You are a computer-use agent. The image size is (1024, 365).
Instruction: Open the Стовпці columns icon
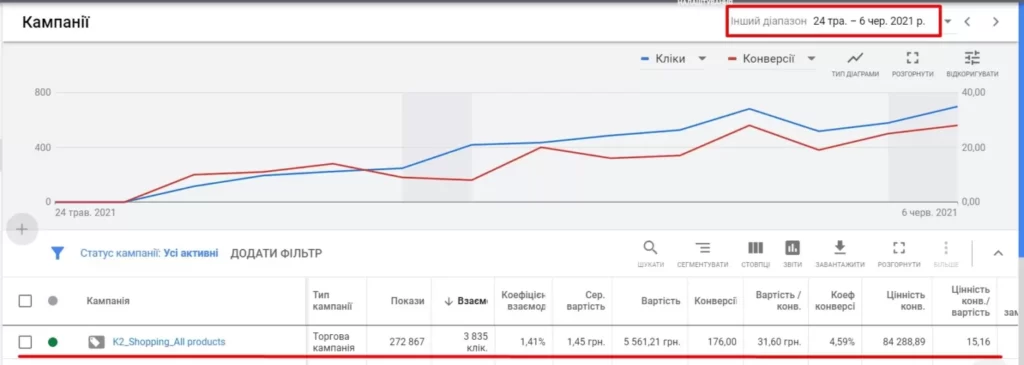[755, 248]
